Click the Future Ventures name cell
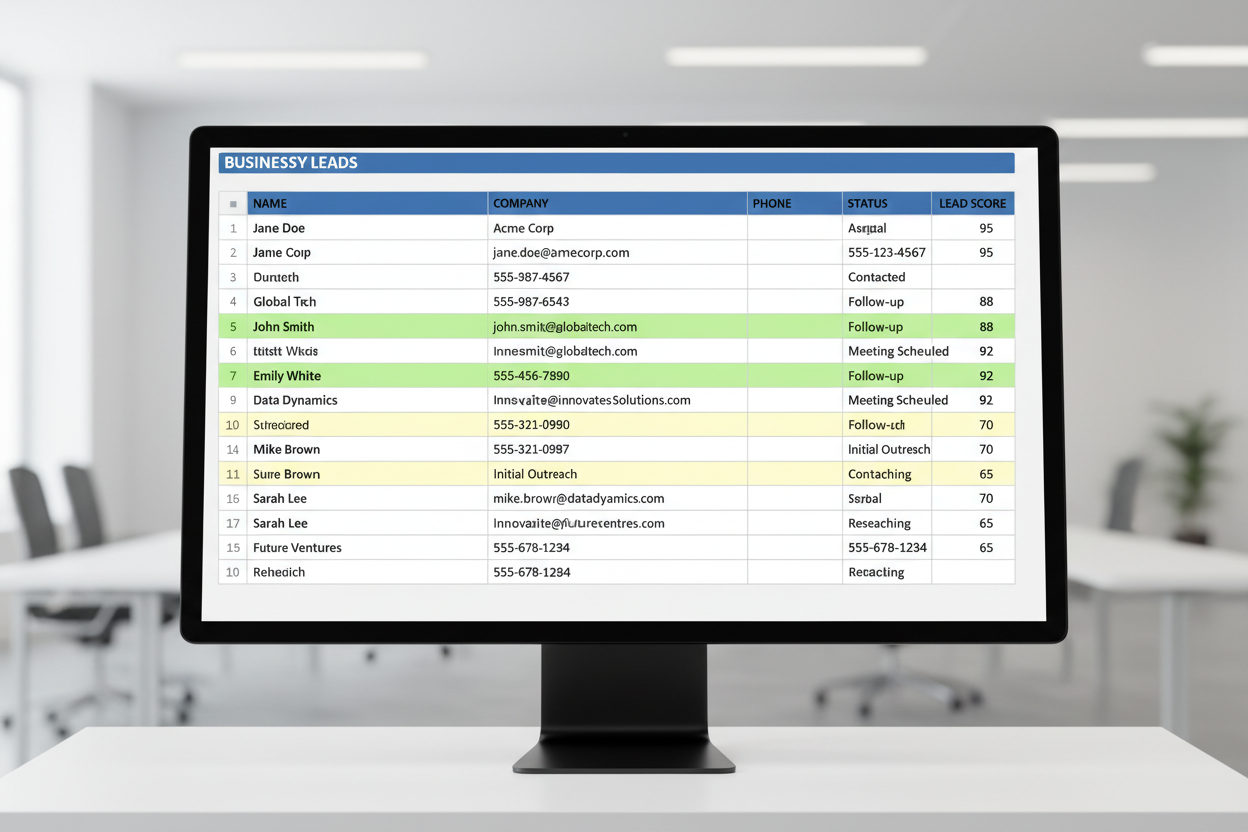 pos(367,548)
